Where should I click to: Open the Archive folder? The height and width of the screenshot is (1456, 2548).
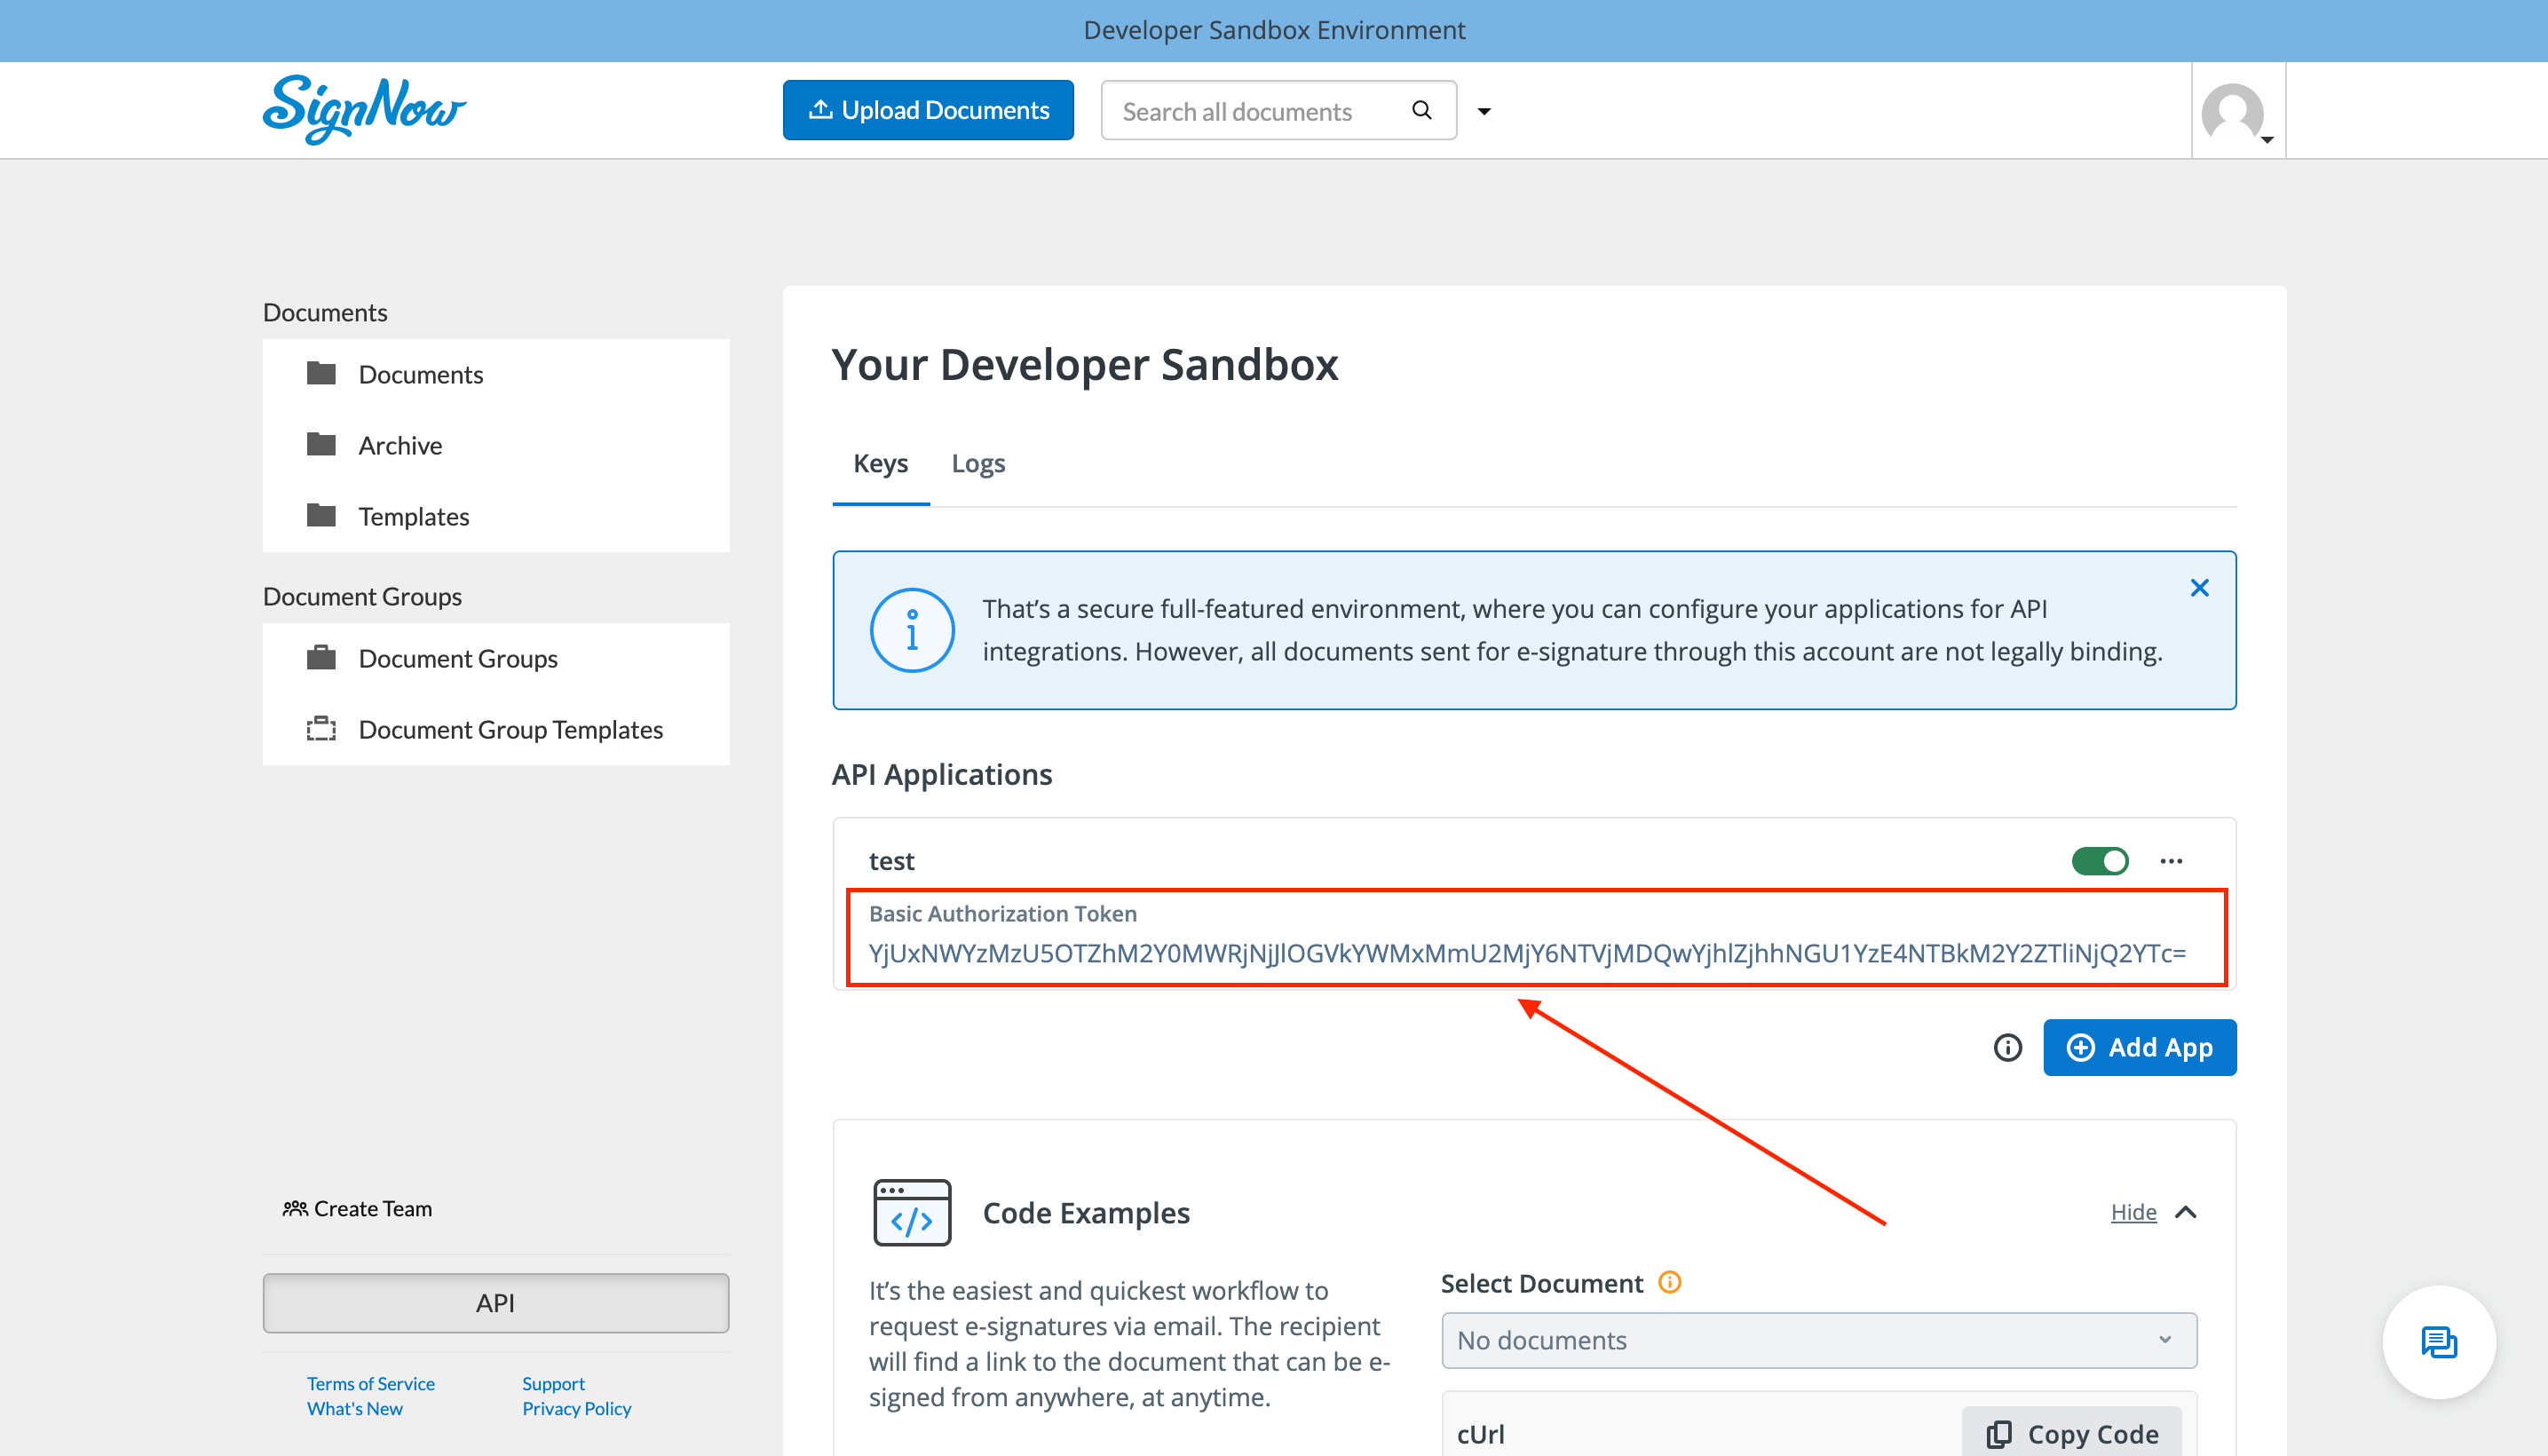[496, 445]
